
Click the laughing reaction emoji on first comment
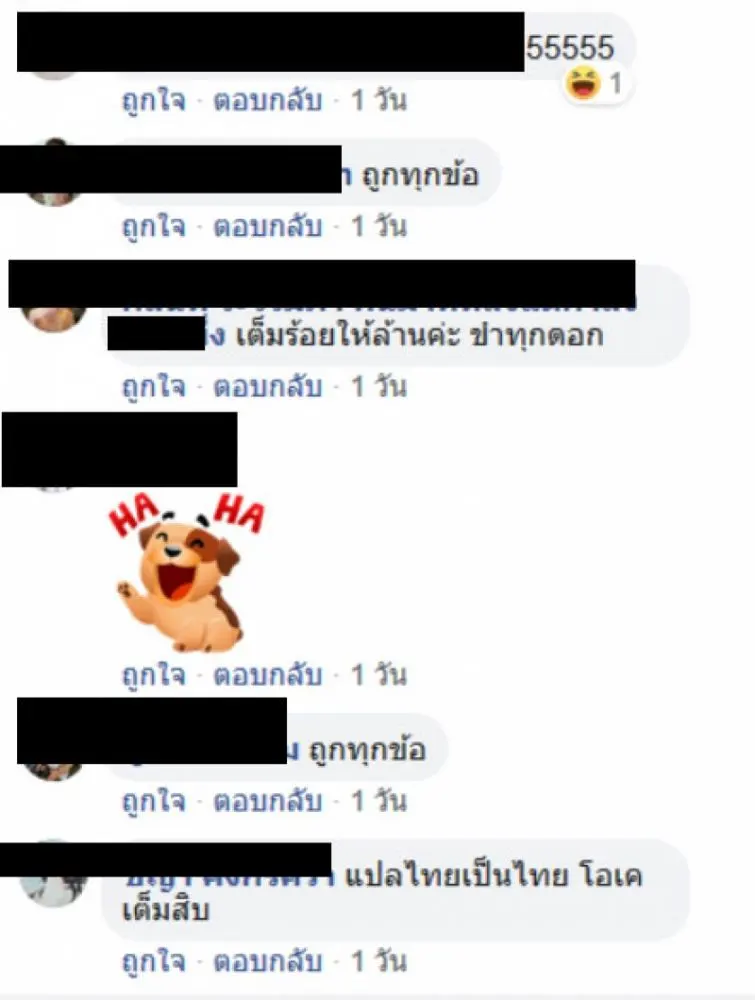[583, 84]
